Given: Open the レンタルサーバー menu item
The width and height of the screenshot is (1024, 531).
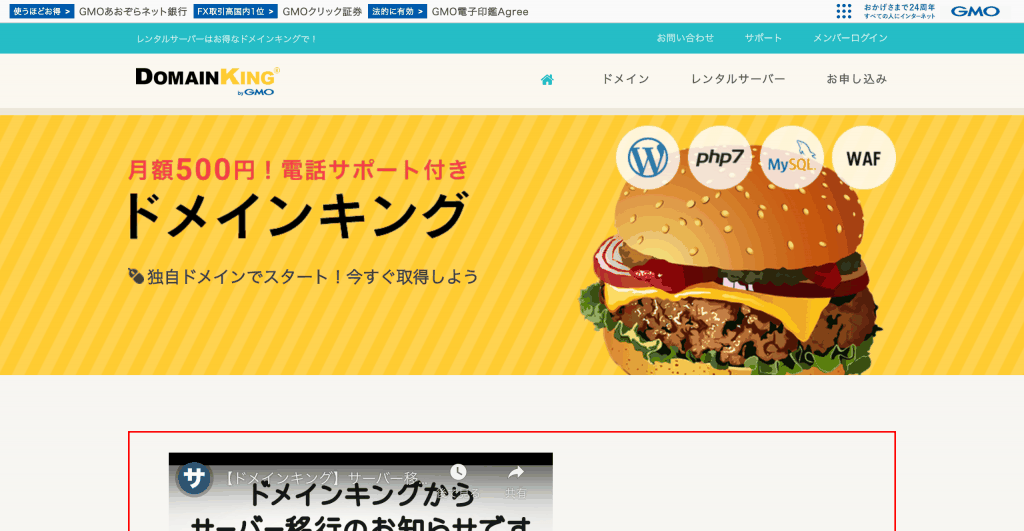Looking at the screenshot, I should click(x=738, y=79).
